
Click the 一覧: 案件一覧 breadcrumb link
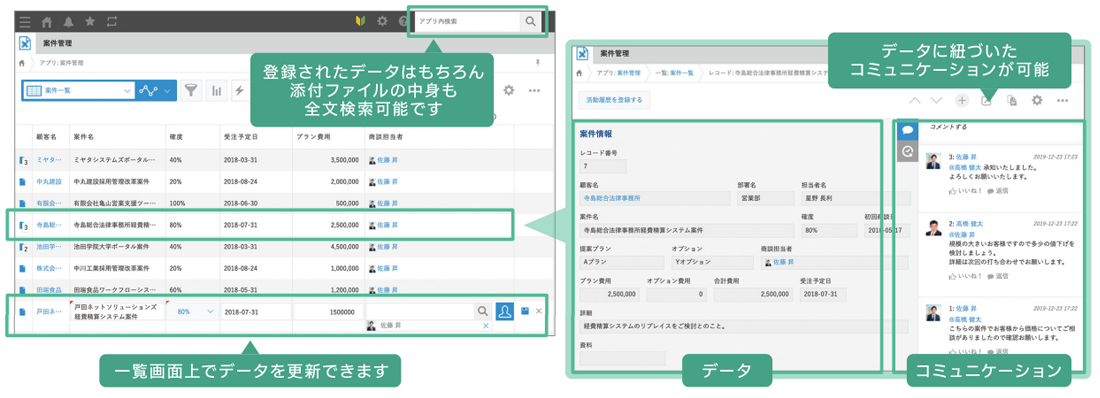pos(674,72)
